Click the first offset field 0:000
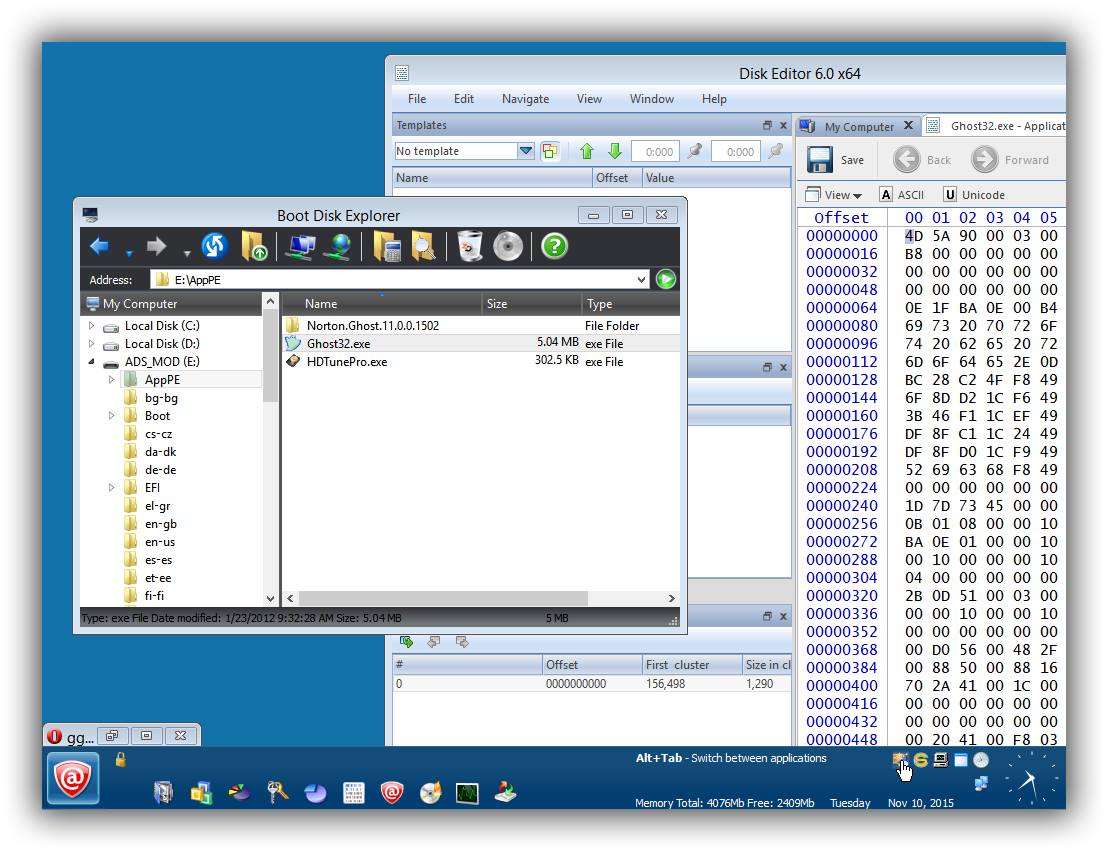This screenshot has width=1108, height=852. [x=656, y=151]
